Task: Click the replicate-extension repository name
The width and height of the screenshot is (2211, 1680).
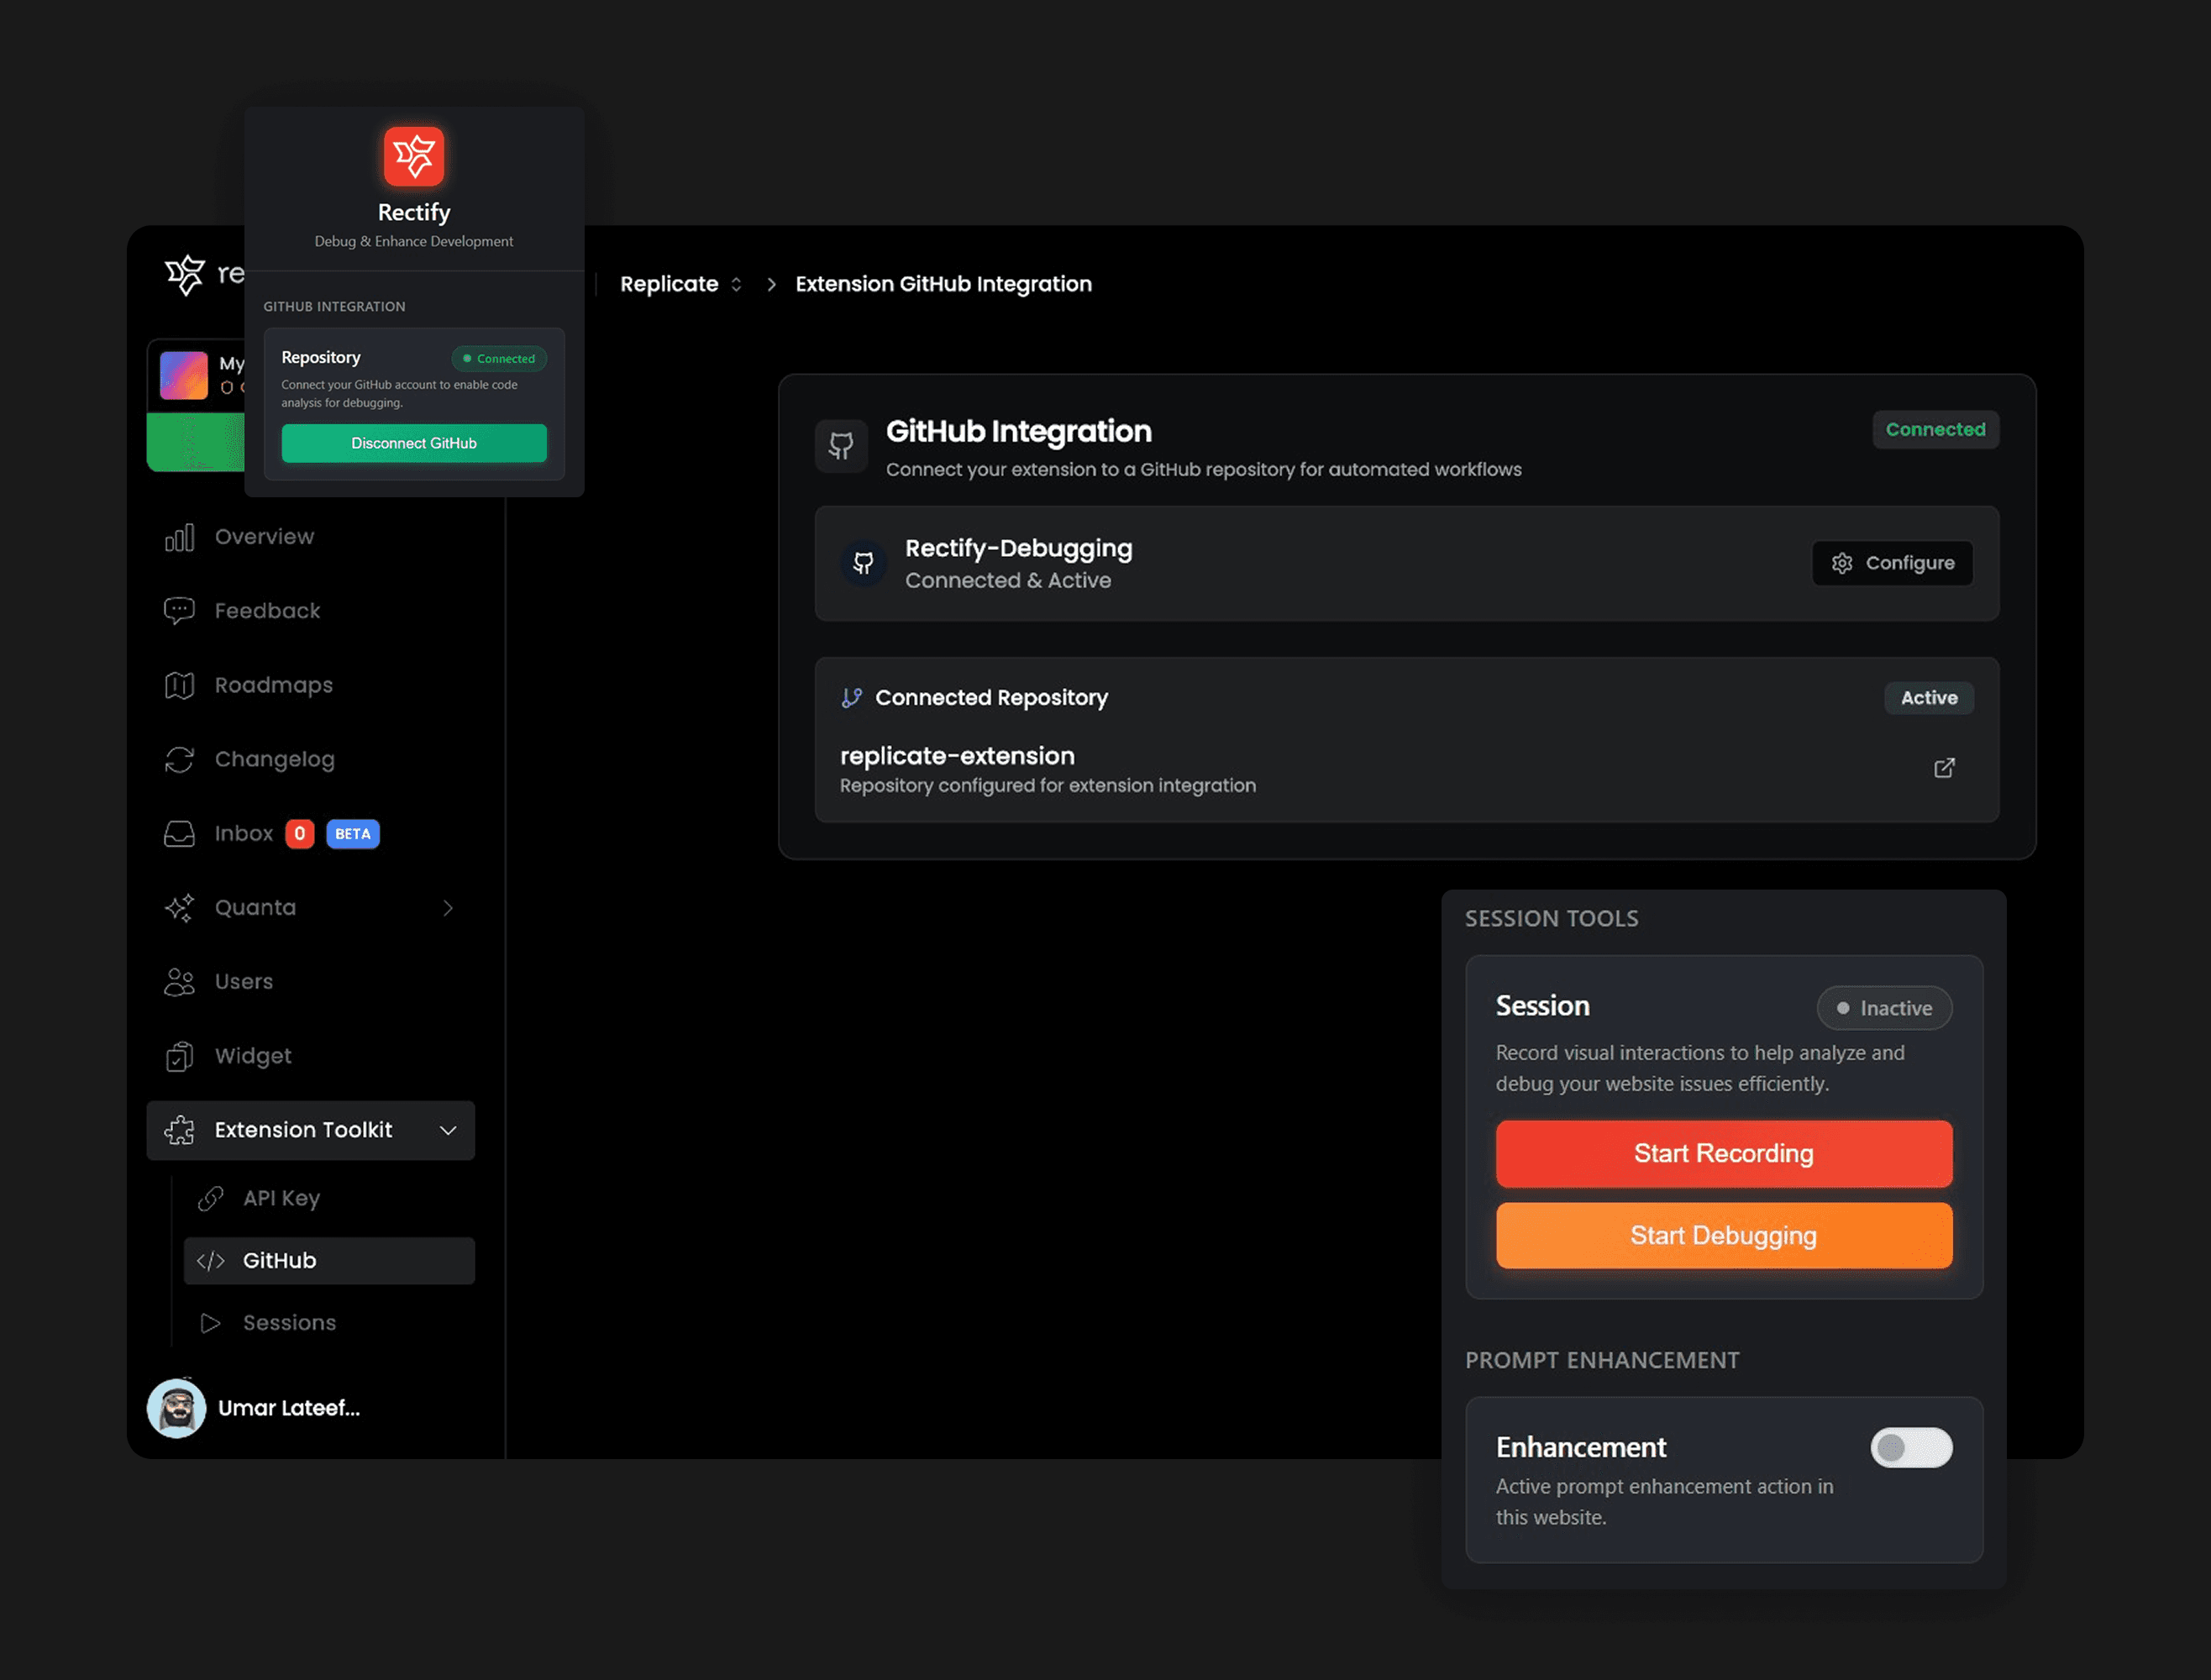Action: tap(957, 756)
